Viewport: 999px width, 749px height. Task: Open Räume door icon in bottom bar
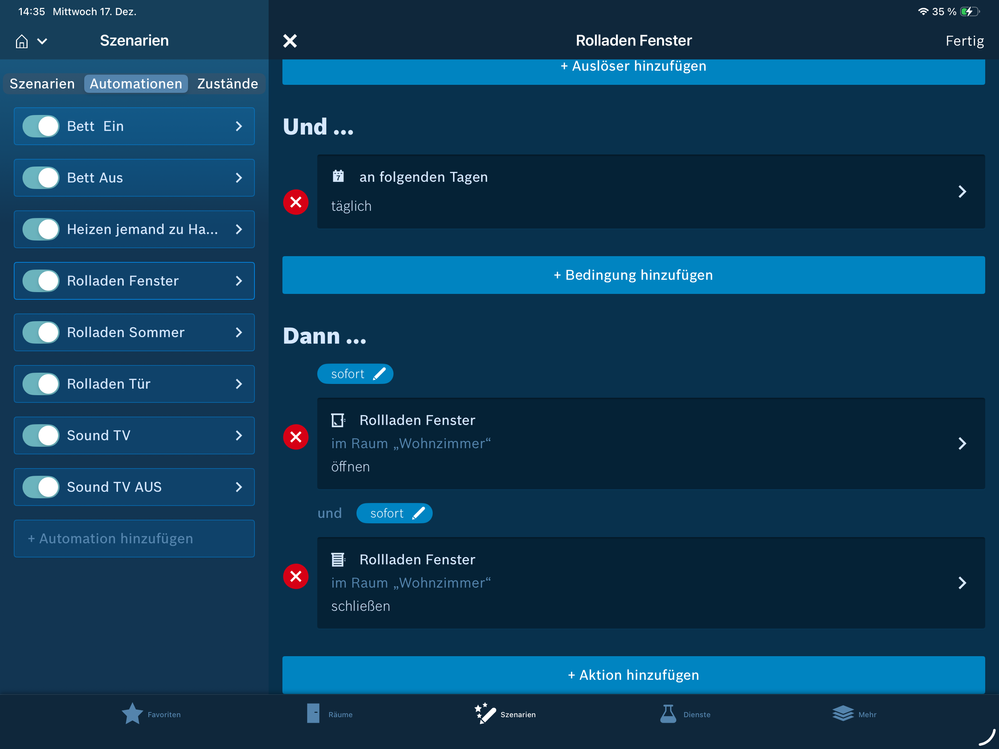coord(313,713)
